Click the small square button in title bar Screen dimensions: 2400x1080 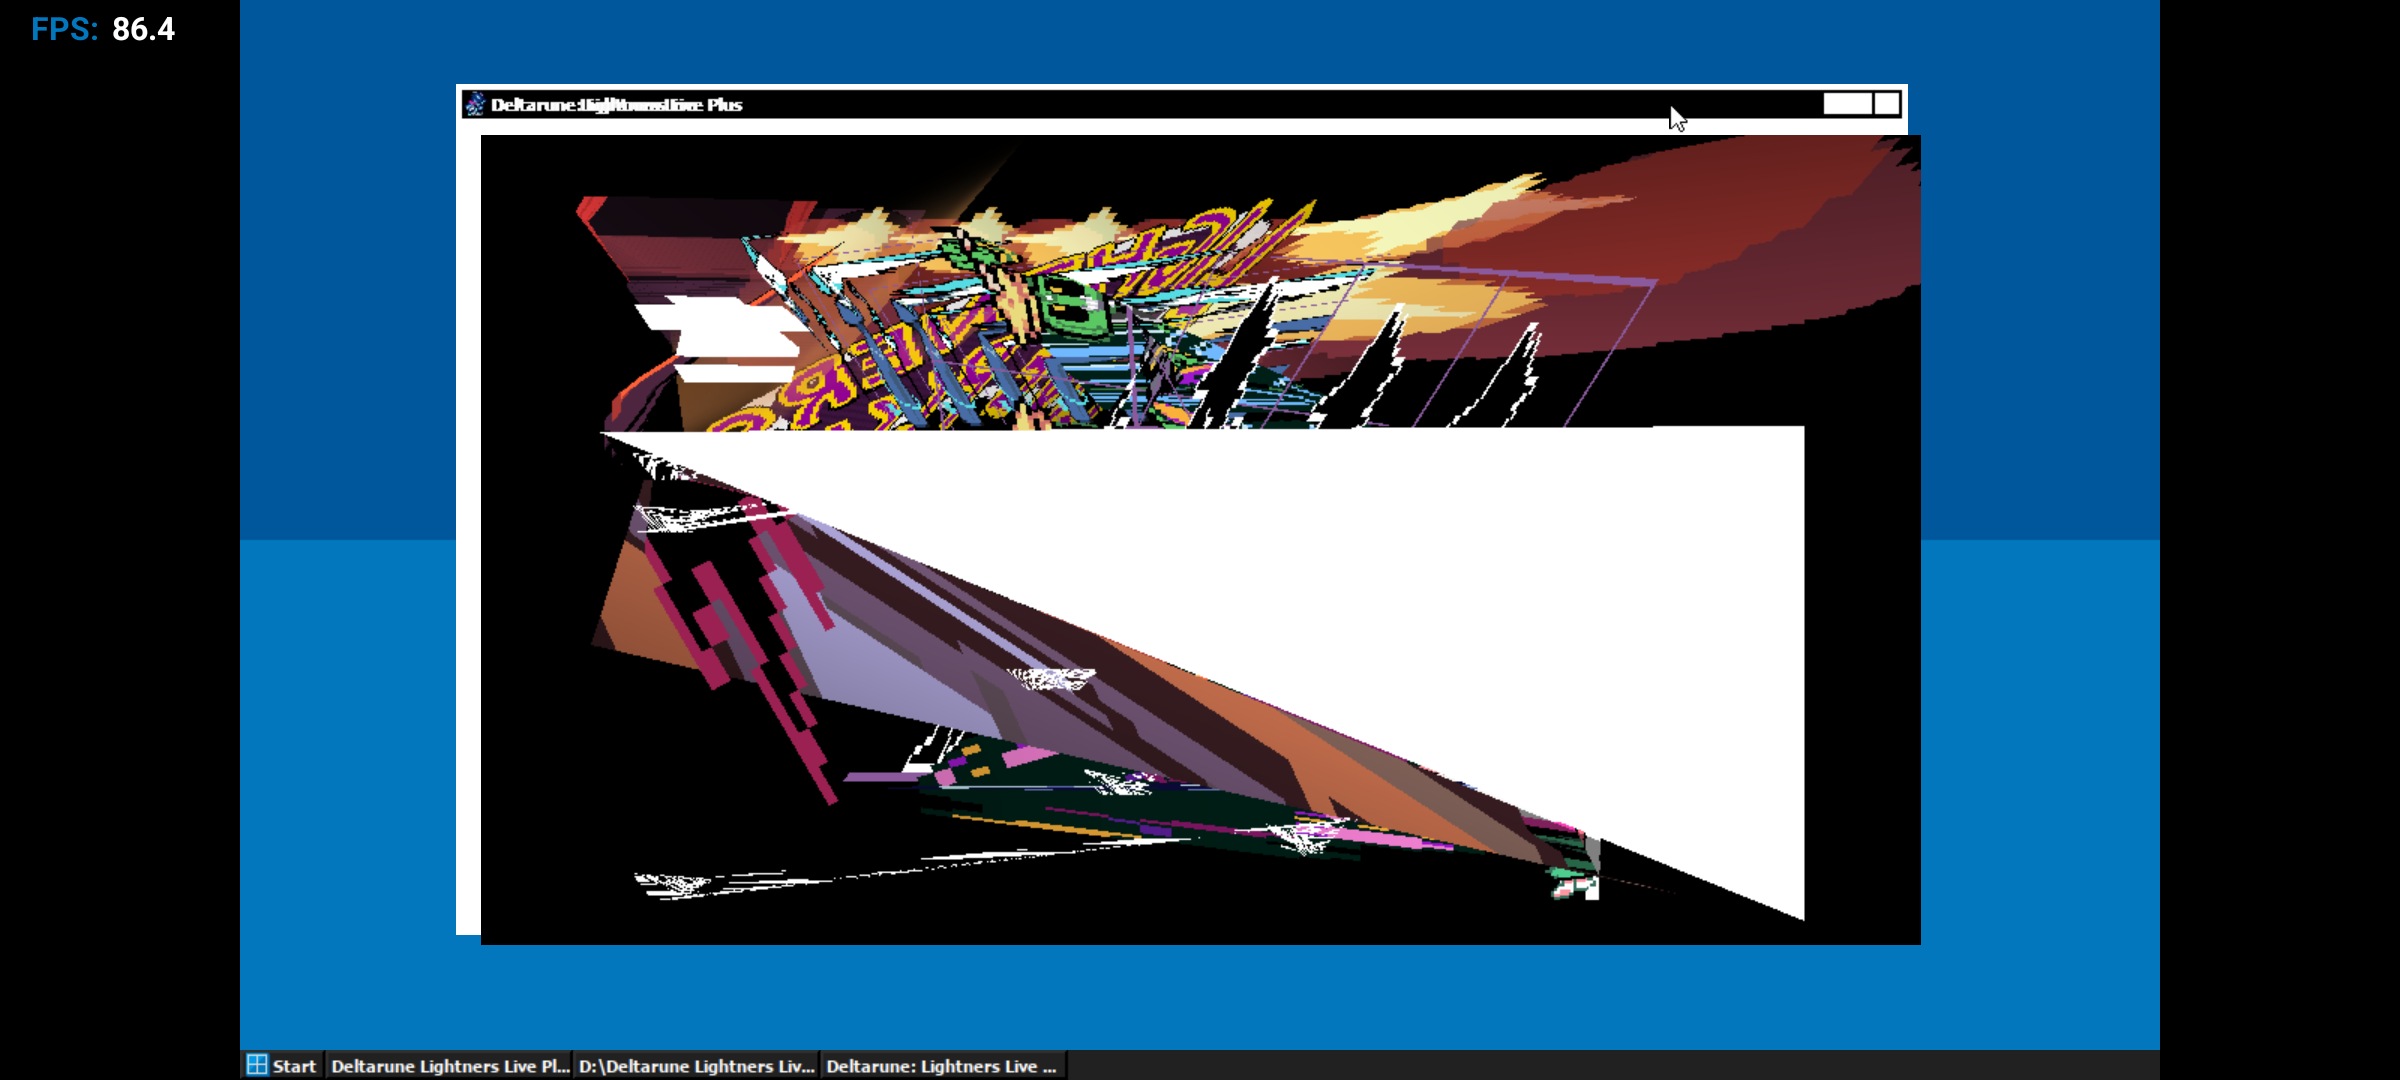click(x=1886, y=104)
